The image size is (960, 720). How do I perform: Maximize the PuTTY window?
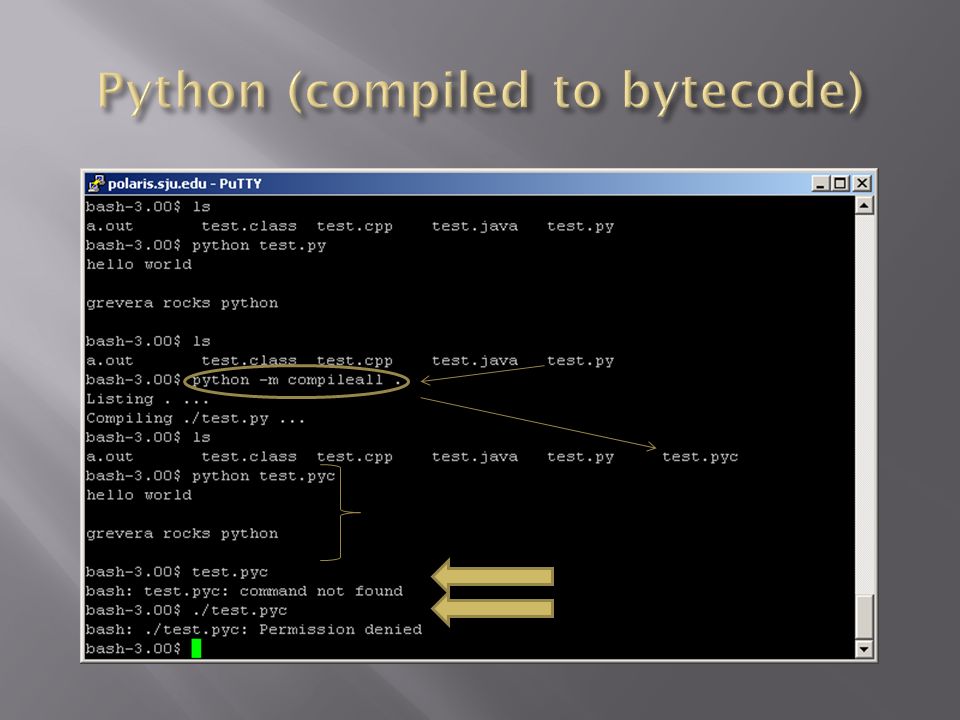(840, 183)
